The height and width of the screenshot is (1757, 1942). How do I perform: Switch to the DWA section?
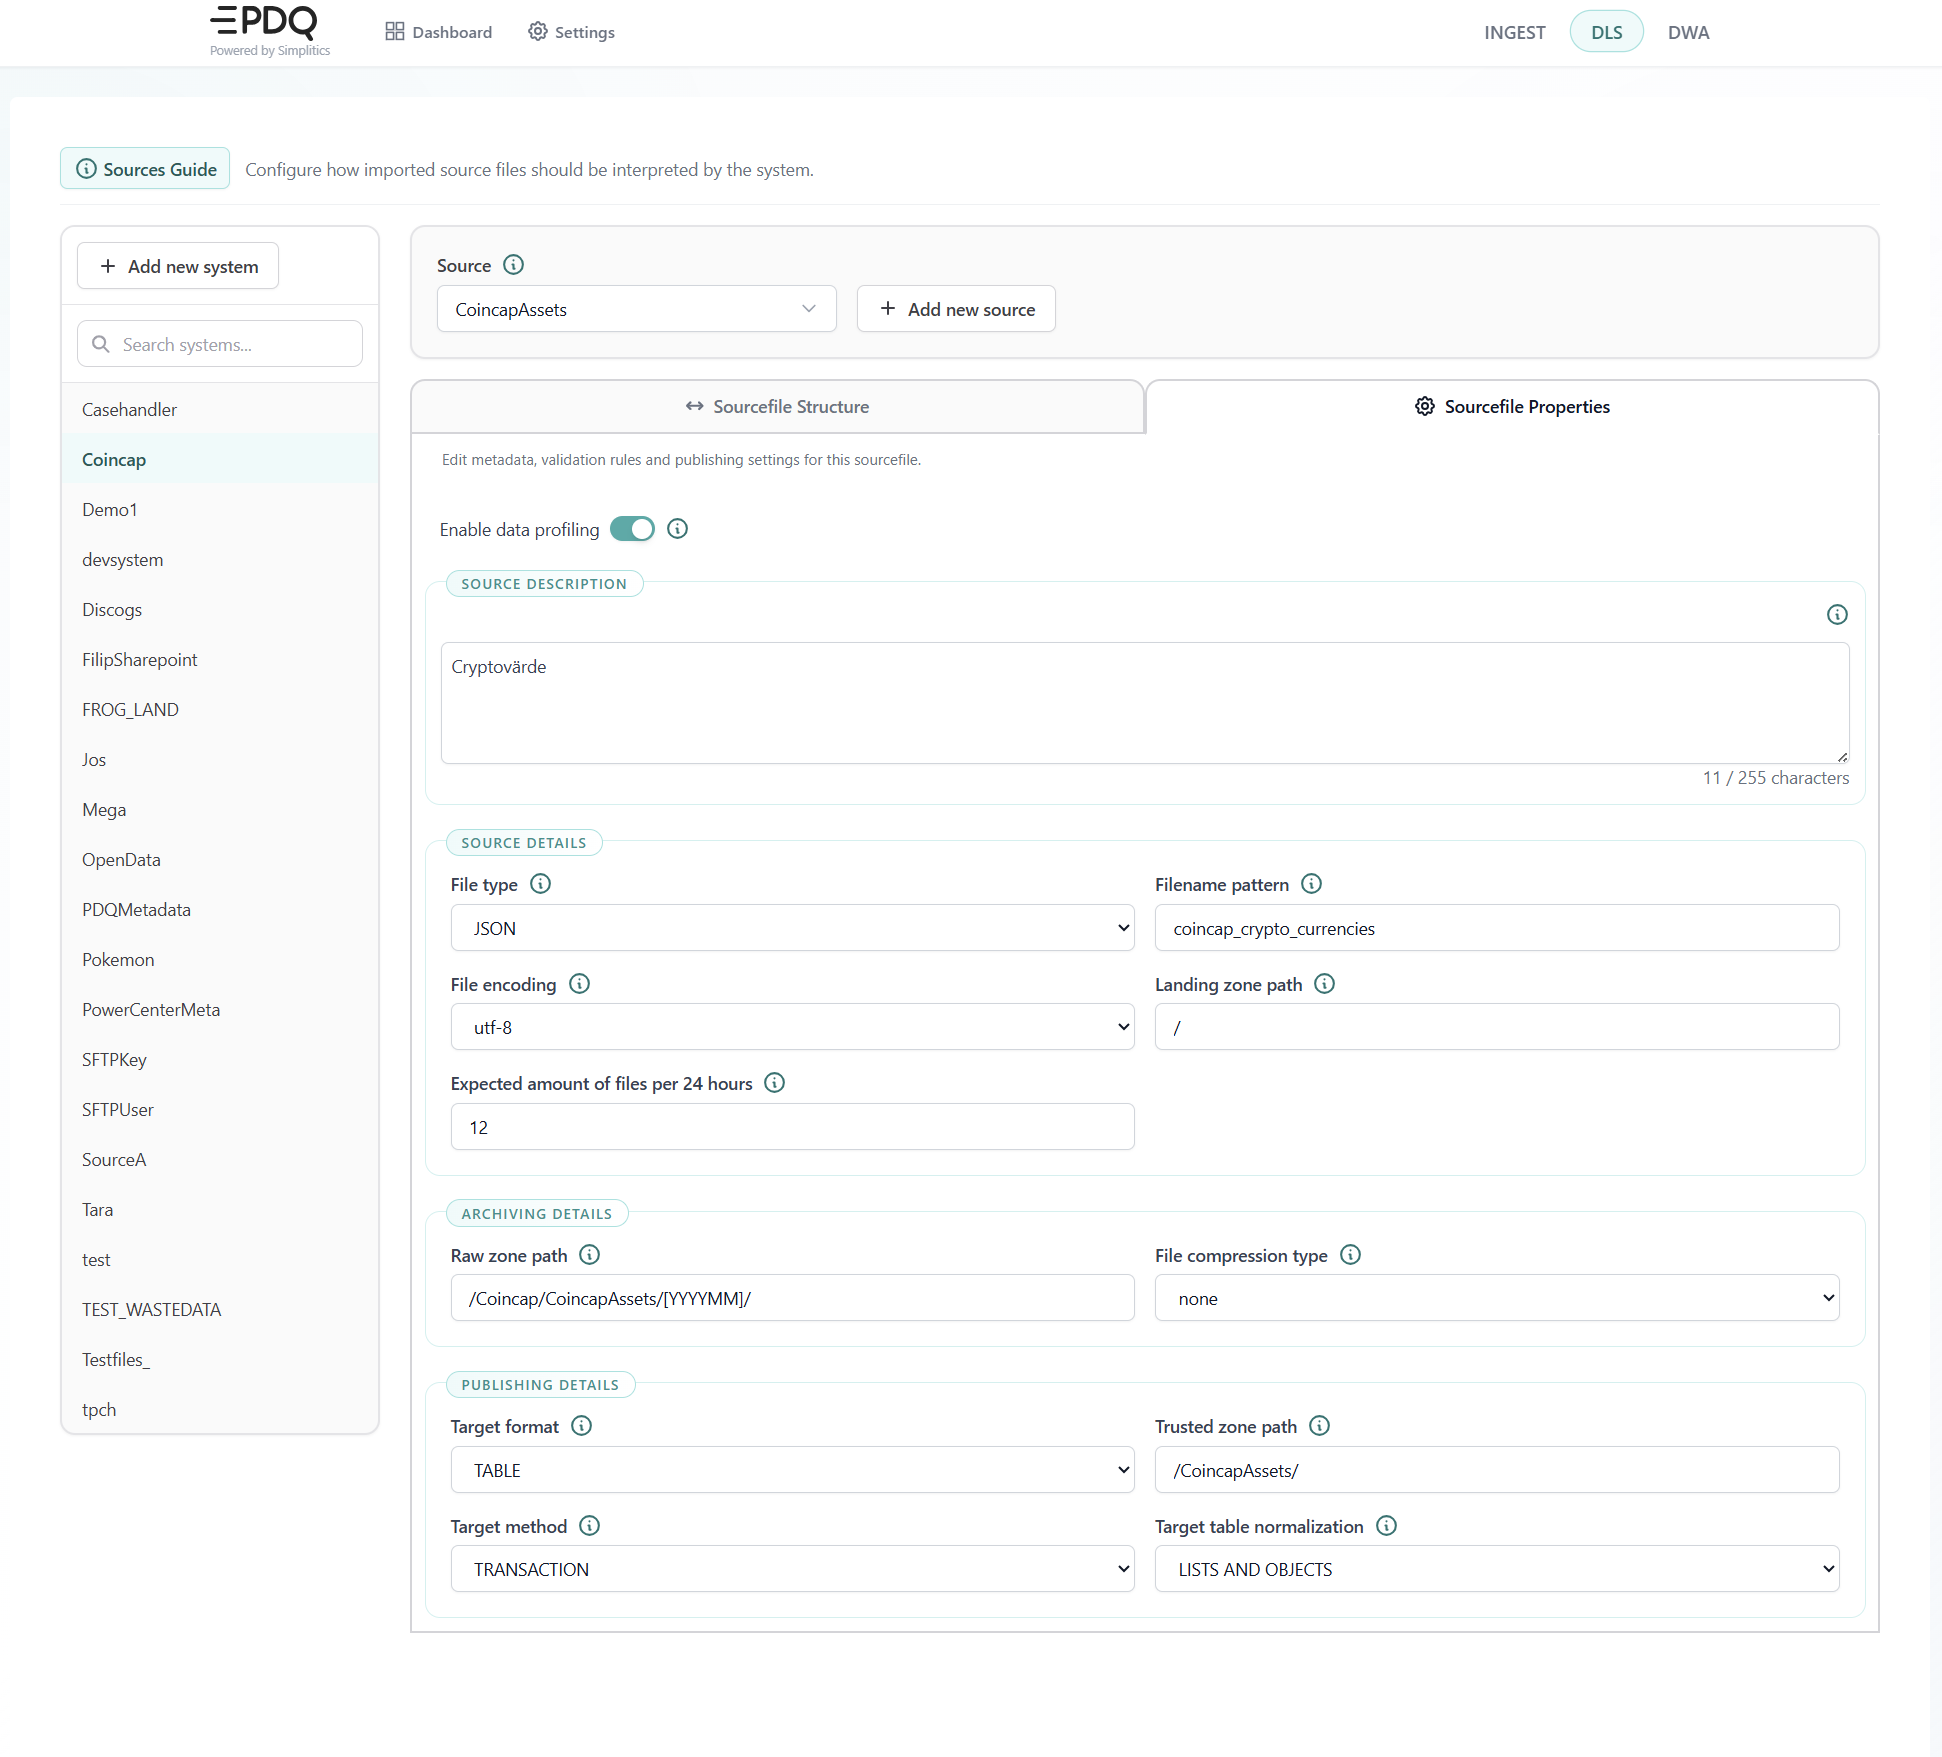click(x=1688, y=32)
